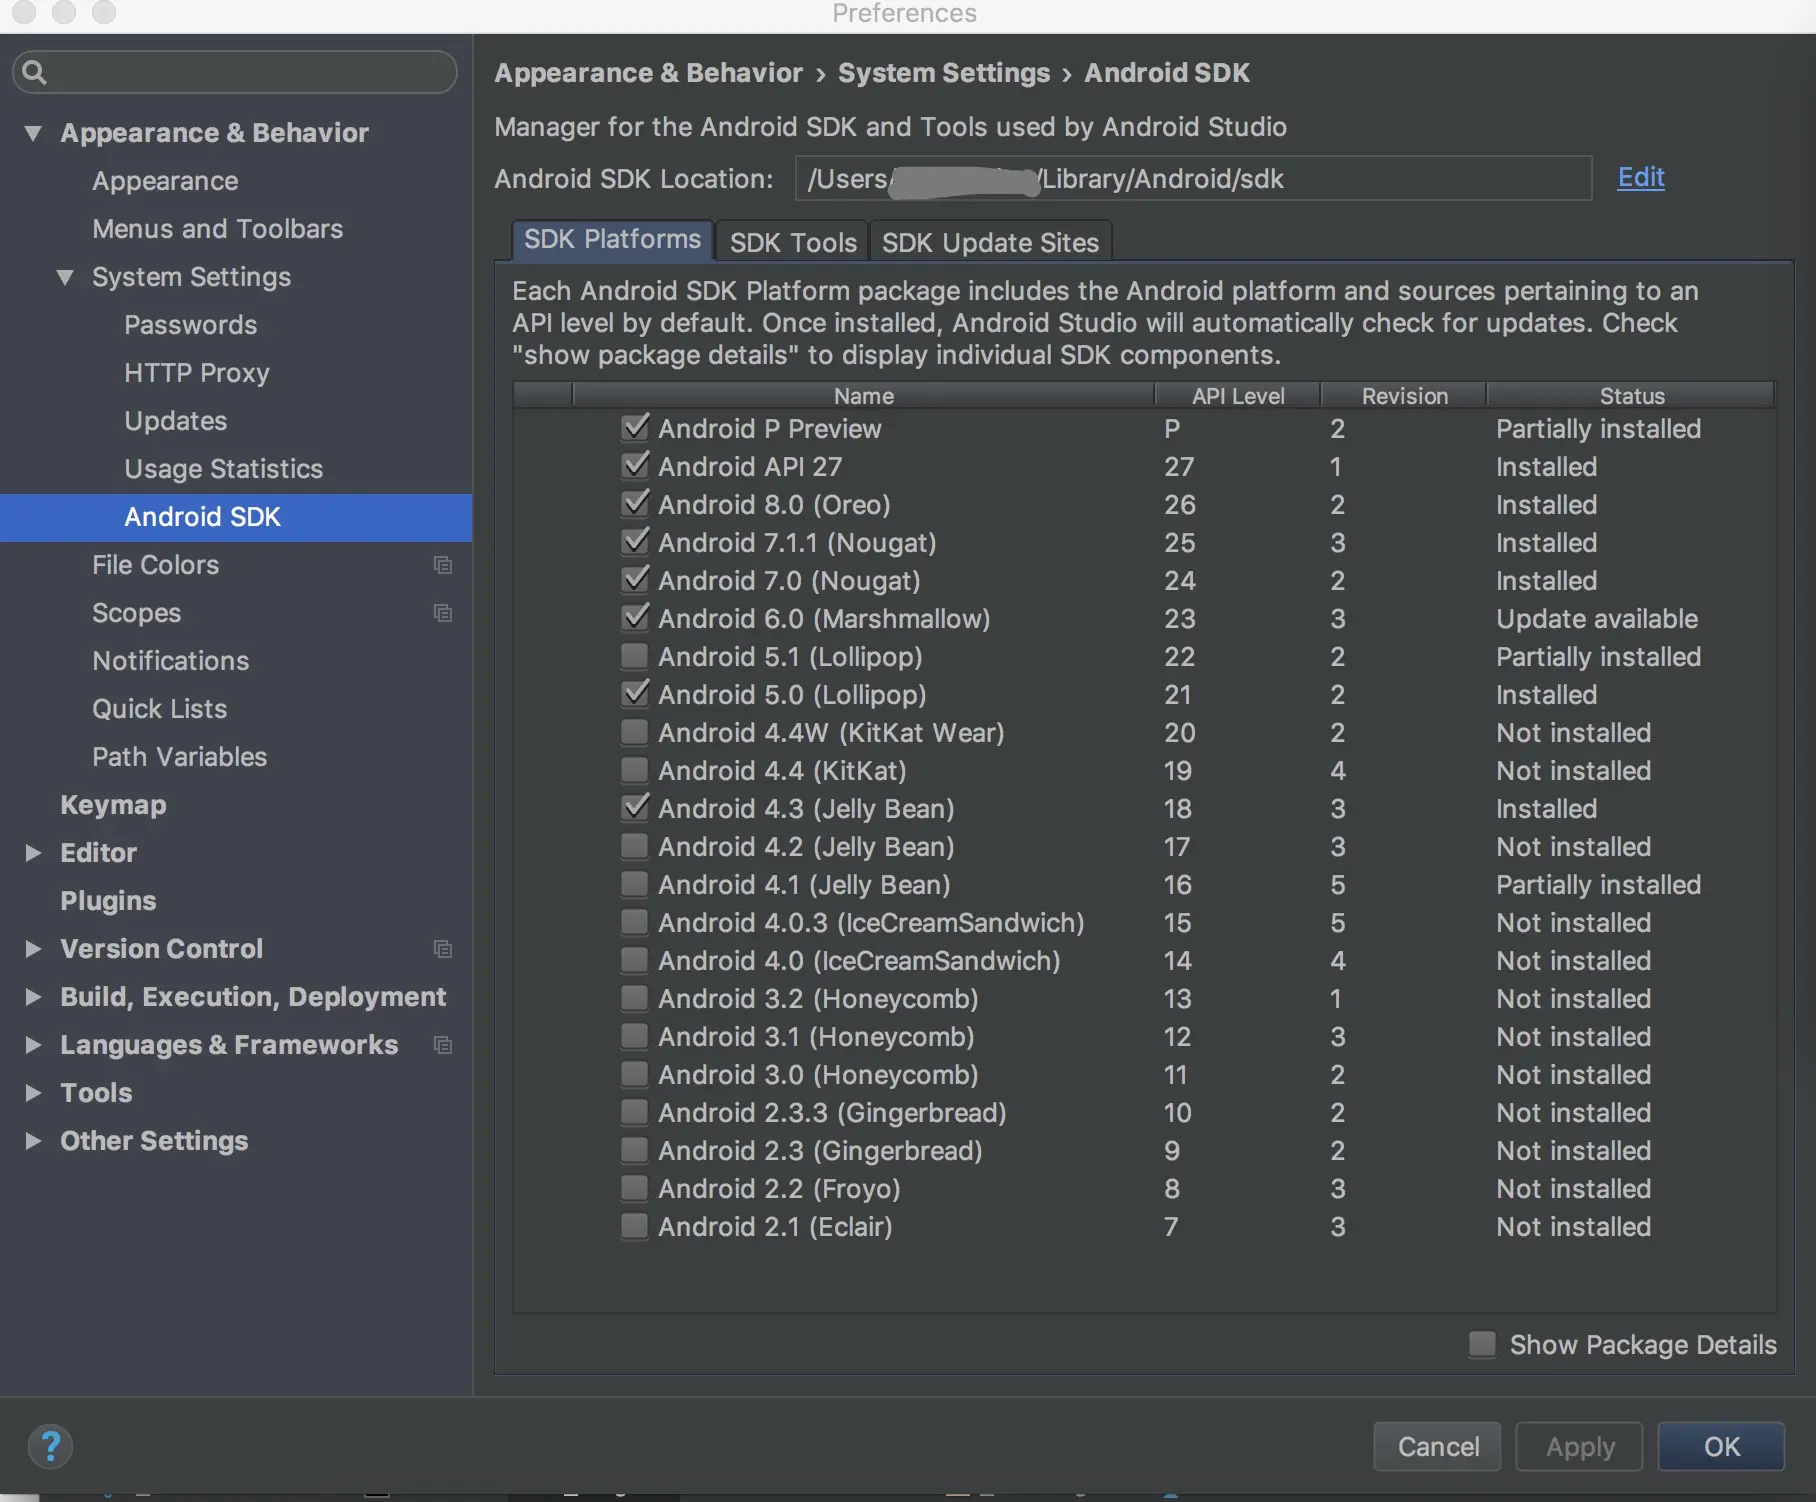1816x1502 pixels.
Task: Select Quick Lists in the sidebar
Action: (x=159, y=709)
